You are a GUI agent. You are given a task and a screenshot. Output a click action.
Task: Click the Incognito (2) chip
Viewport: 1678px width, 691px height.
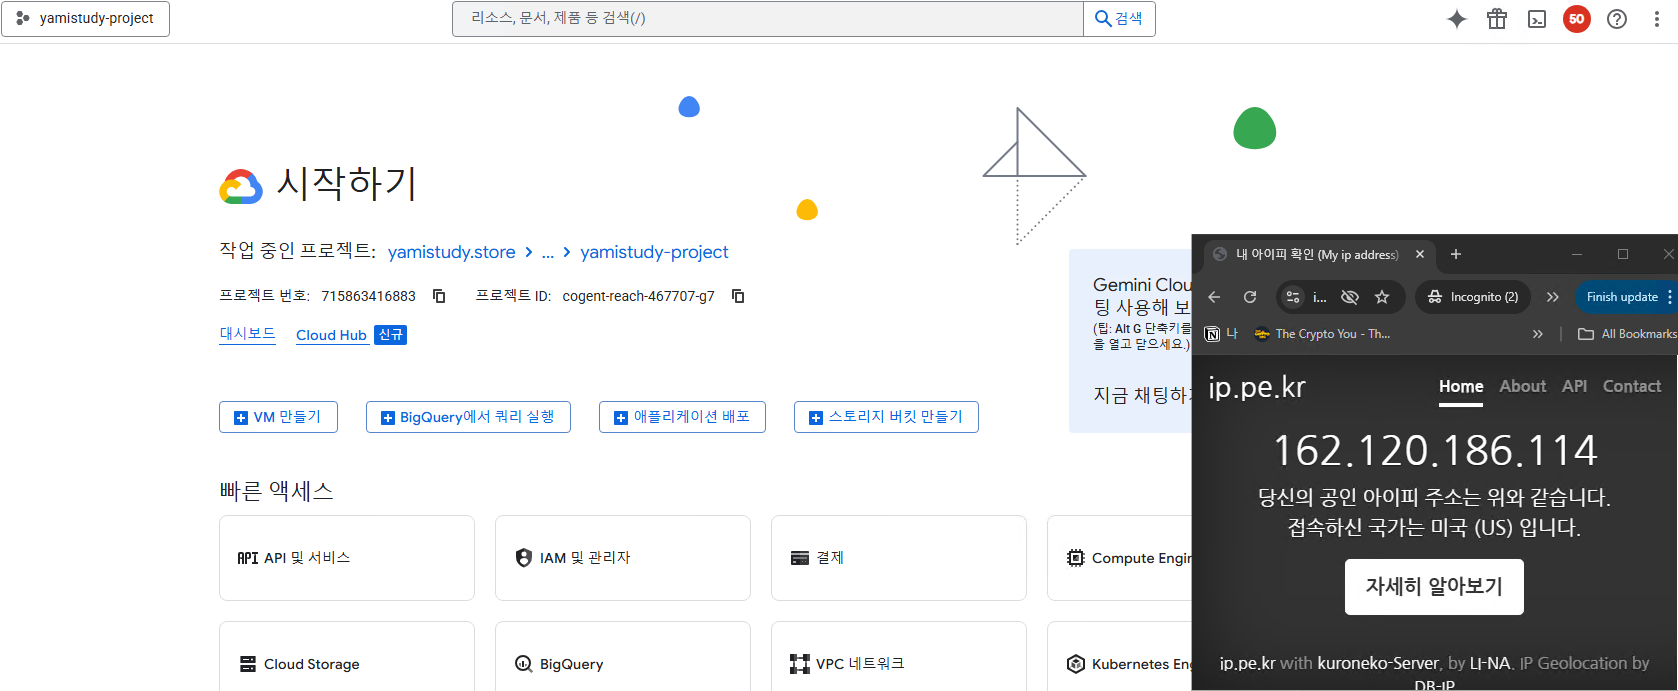(x=1473, y=297)
